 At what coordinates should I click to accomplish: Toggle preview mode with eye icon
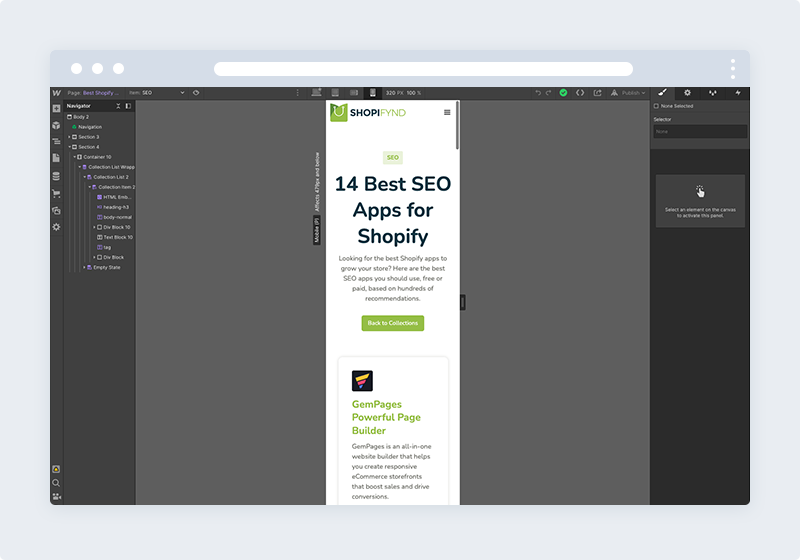click(x=196, y=93)
